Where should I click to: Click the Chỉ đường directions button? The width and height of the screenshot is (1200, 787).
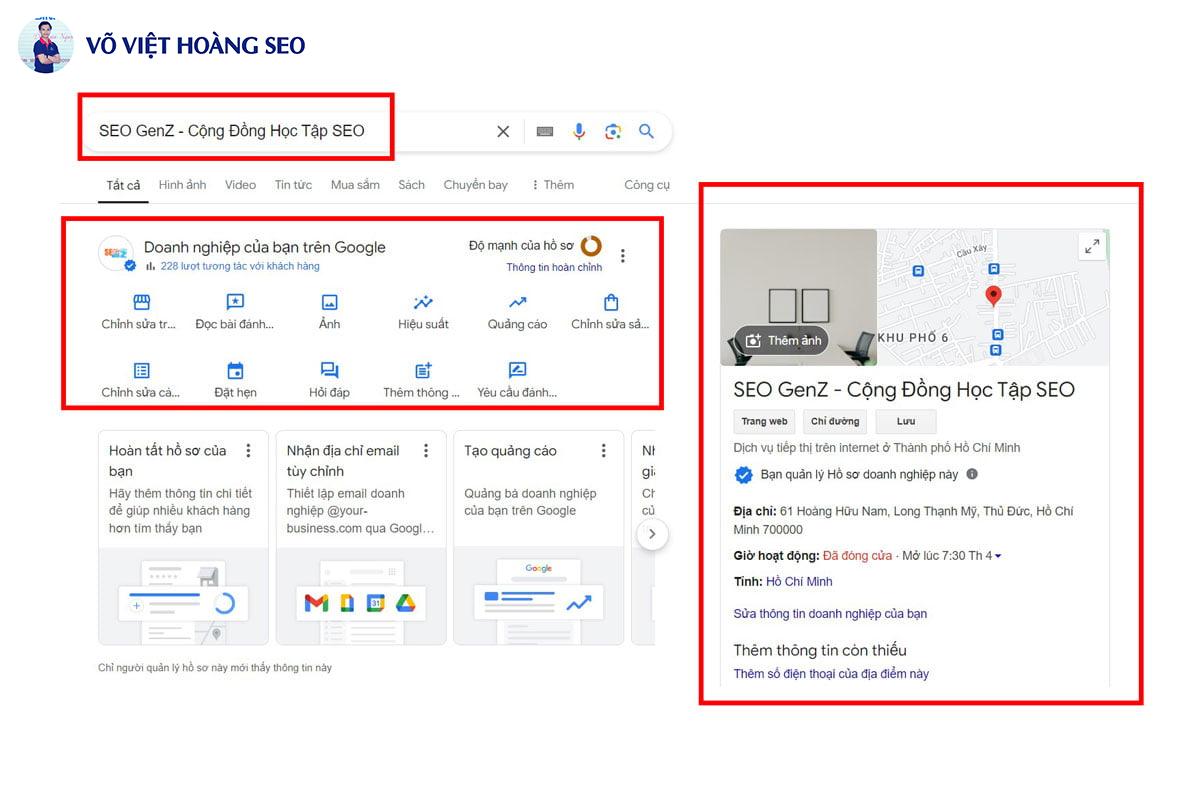coord(835,422)
